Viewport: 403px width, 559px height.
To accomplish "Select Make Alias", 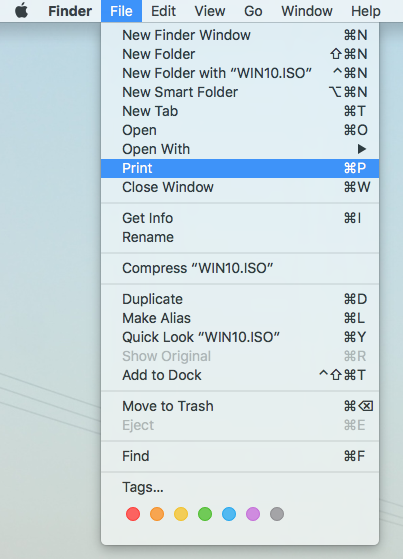I will (x=240, y=318).
